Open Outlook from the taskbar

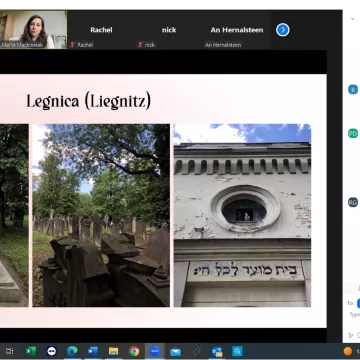coord(217,351)
